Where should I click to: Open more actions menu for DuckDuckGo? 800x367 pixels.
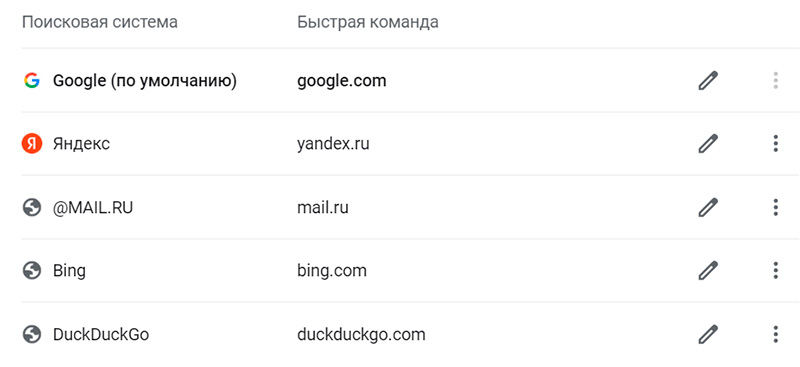click(x=775, y=334)
